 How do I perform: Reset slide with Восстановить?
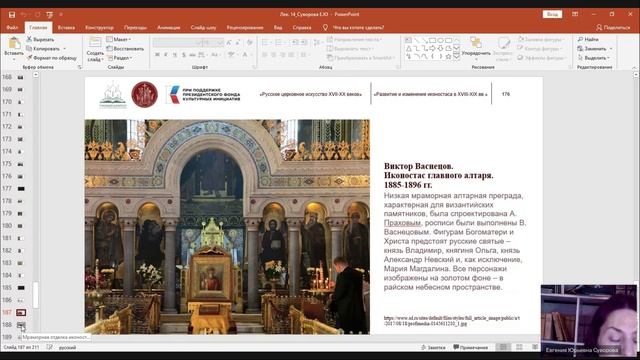(x=125, y=49)
